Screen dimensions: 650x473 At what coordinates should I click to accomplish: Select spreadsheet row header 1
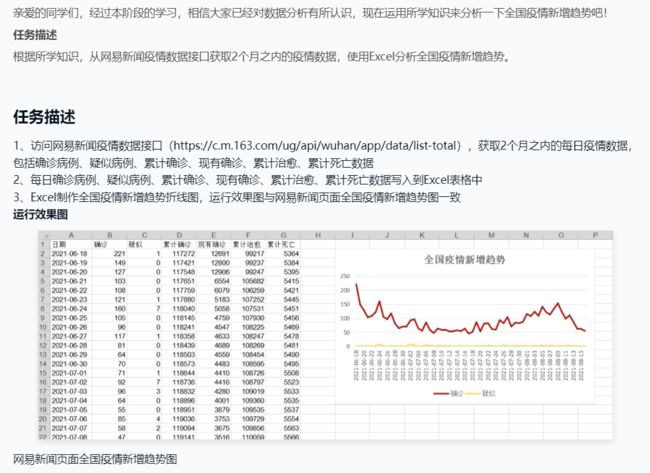click(x=43, y=244)
